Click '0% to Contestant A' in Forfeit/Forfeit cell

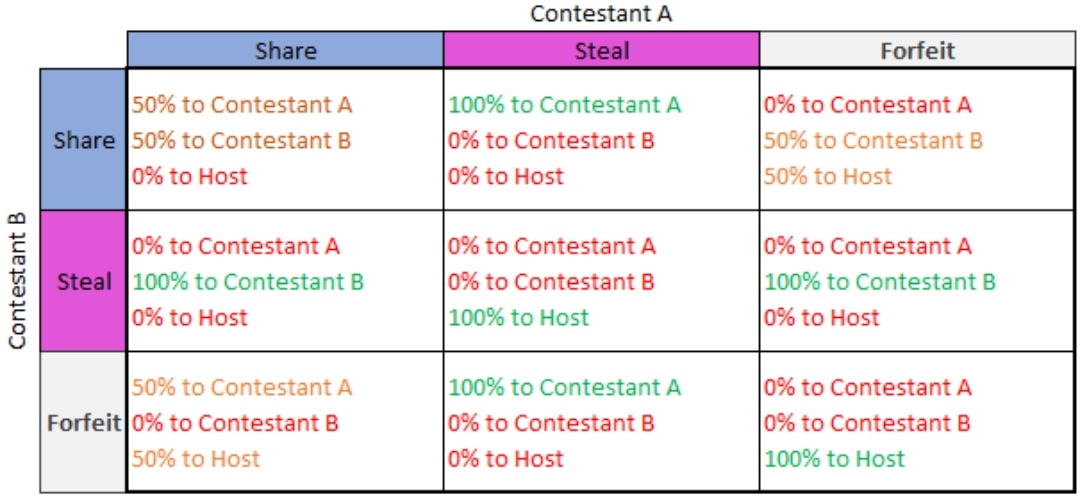tap(867, 387)
